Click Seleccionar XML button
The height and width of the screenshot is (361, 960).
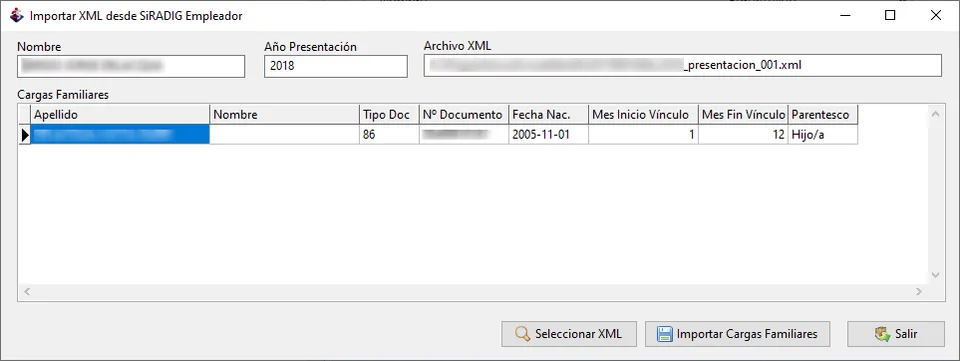click(x=569, y=334)
